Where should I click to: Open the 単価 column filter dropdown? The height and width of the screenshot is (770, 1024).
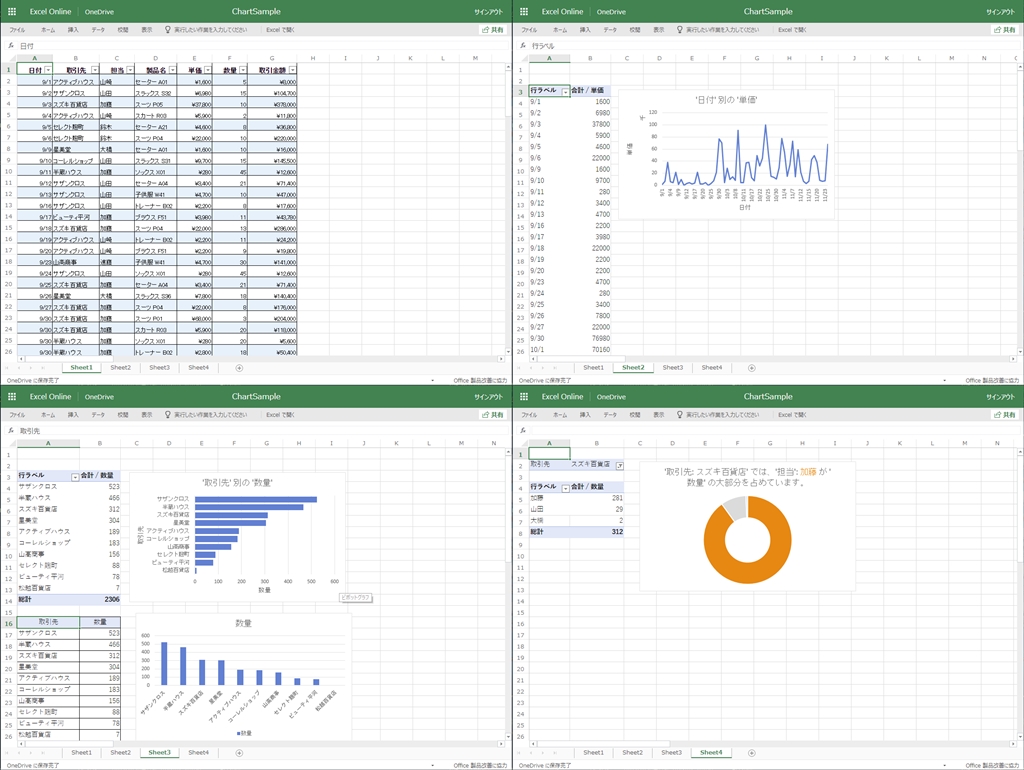pos(208,70)
